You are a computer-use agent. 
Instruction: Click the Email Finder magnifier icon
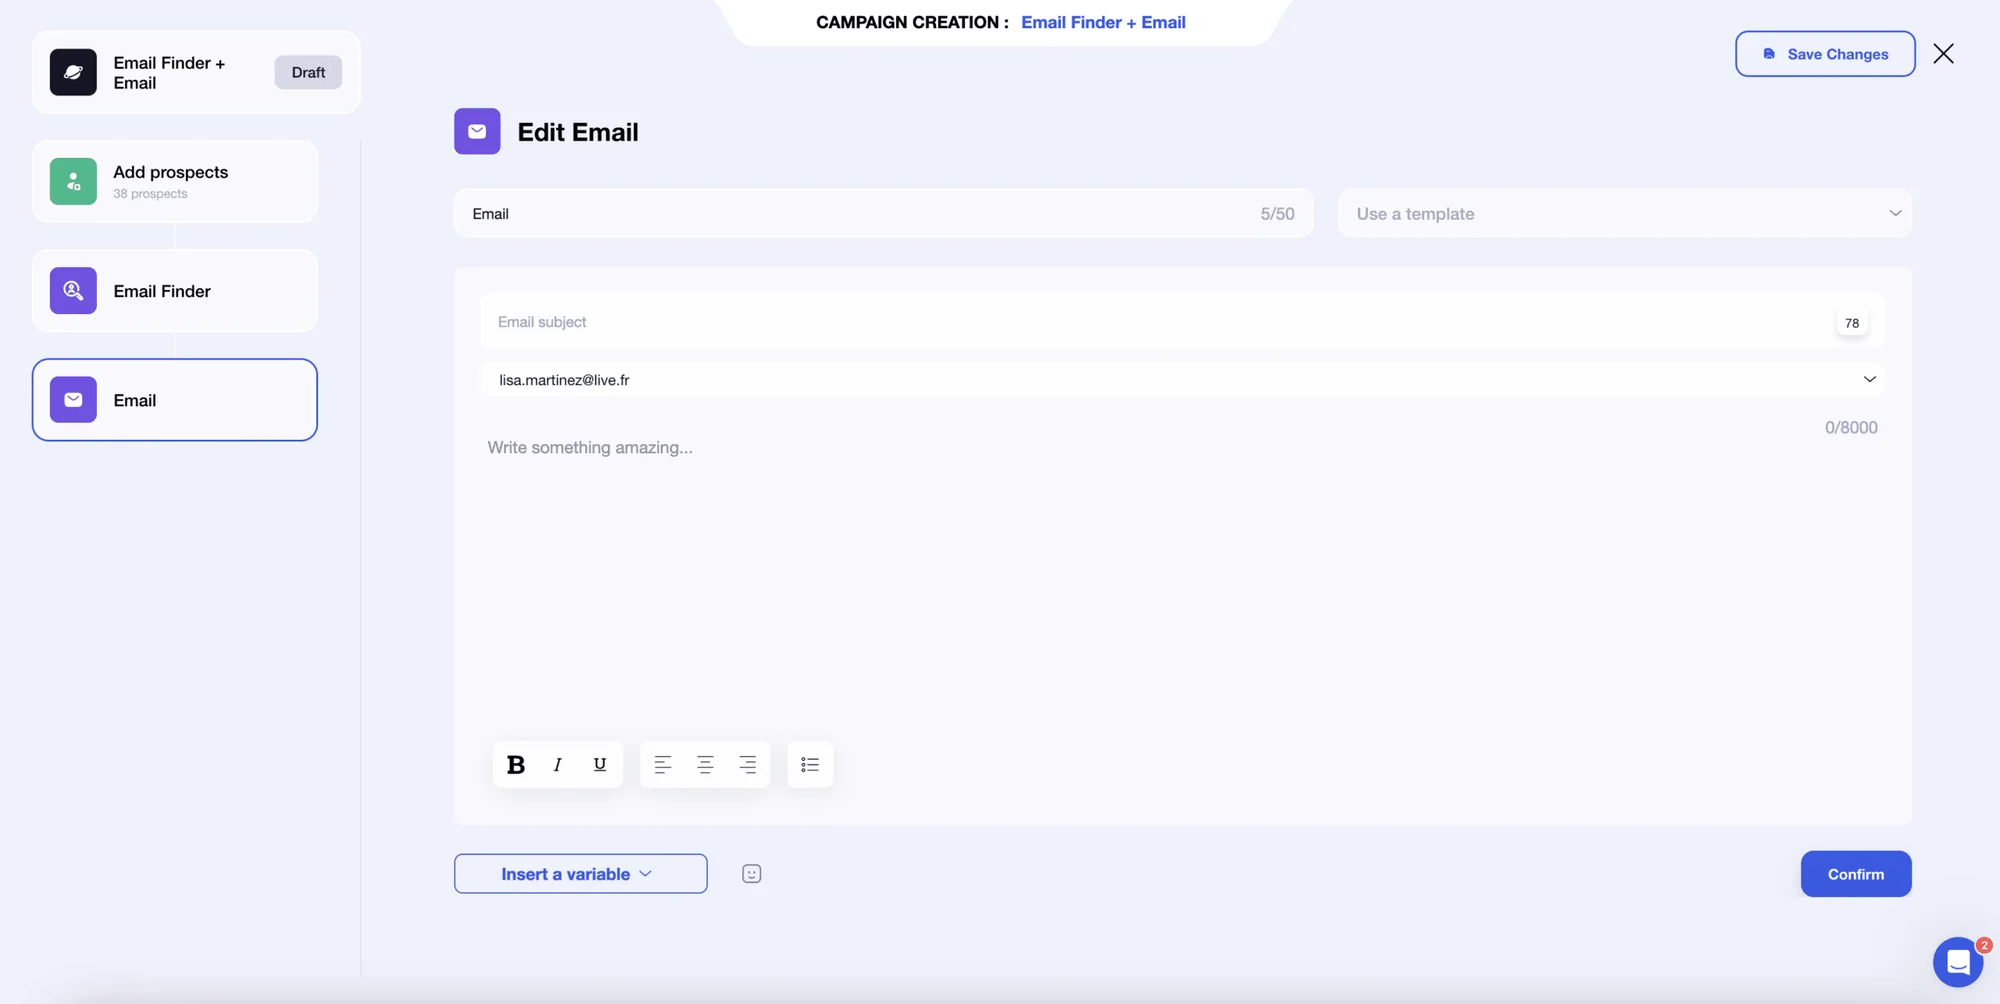coord(73,290)
